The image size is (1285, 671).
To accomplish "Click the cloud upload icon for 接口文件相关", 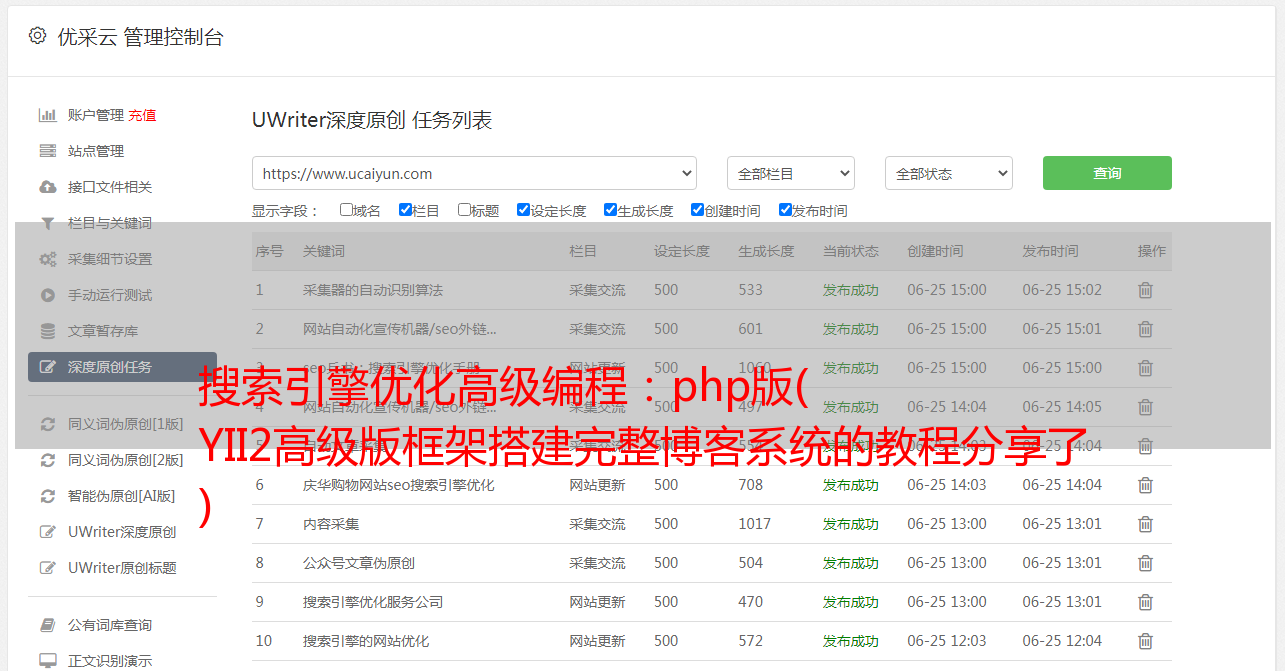I will coord(47,187).
